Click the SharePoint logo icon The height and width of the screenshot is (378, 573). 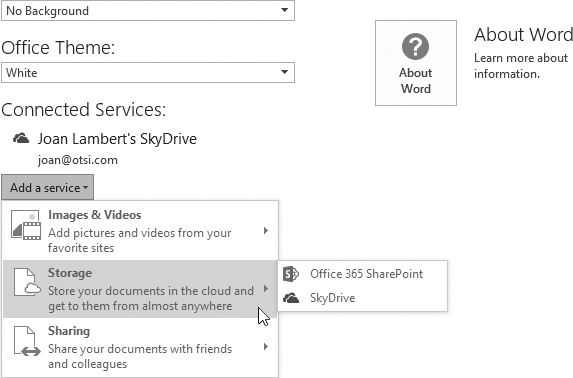click(x=291, y=274)
